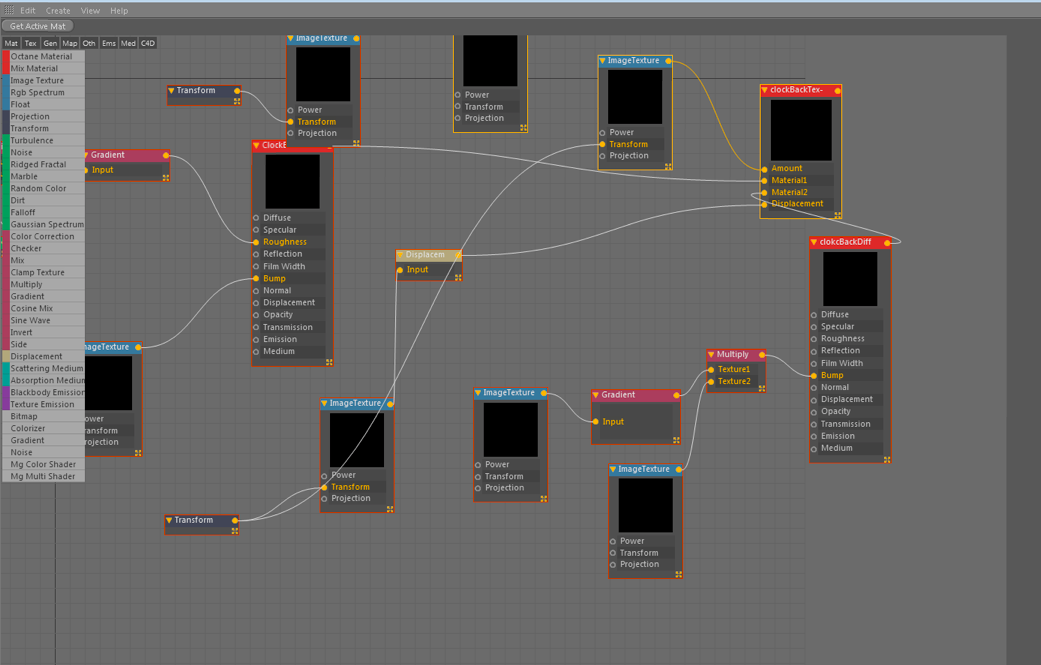Open the Create menu

58,11
